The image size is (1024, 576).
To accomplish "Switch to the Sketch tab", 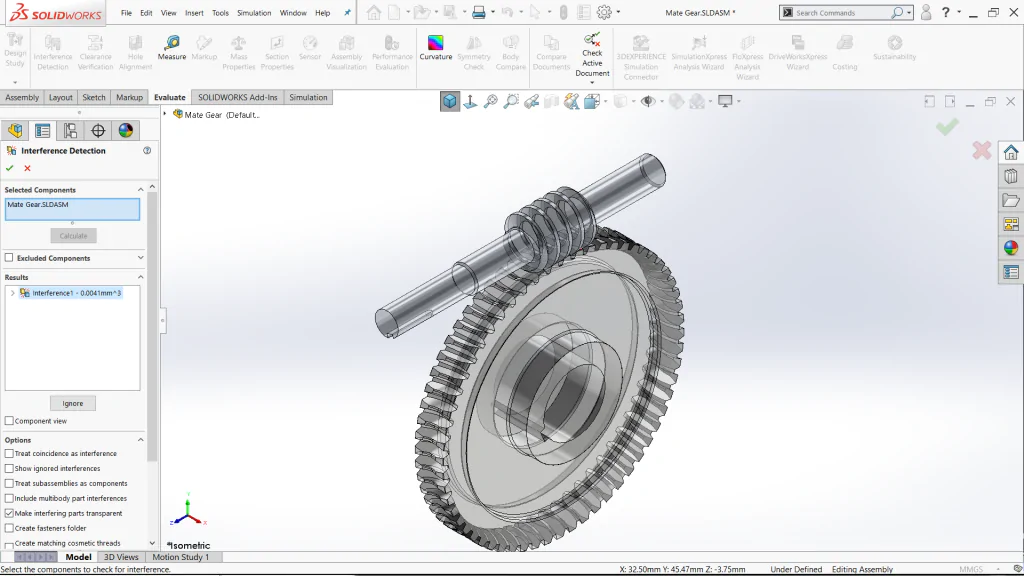I will click(93, 97).
